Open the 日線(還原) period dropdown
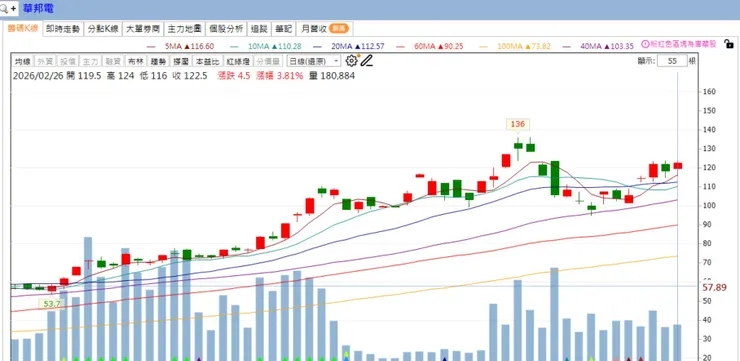This screenshot has height=361, width=740. click(x=313, y=61)
